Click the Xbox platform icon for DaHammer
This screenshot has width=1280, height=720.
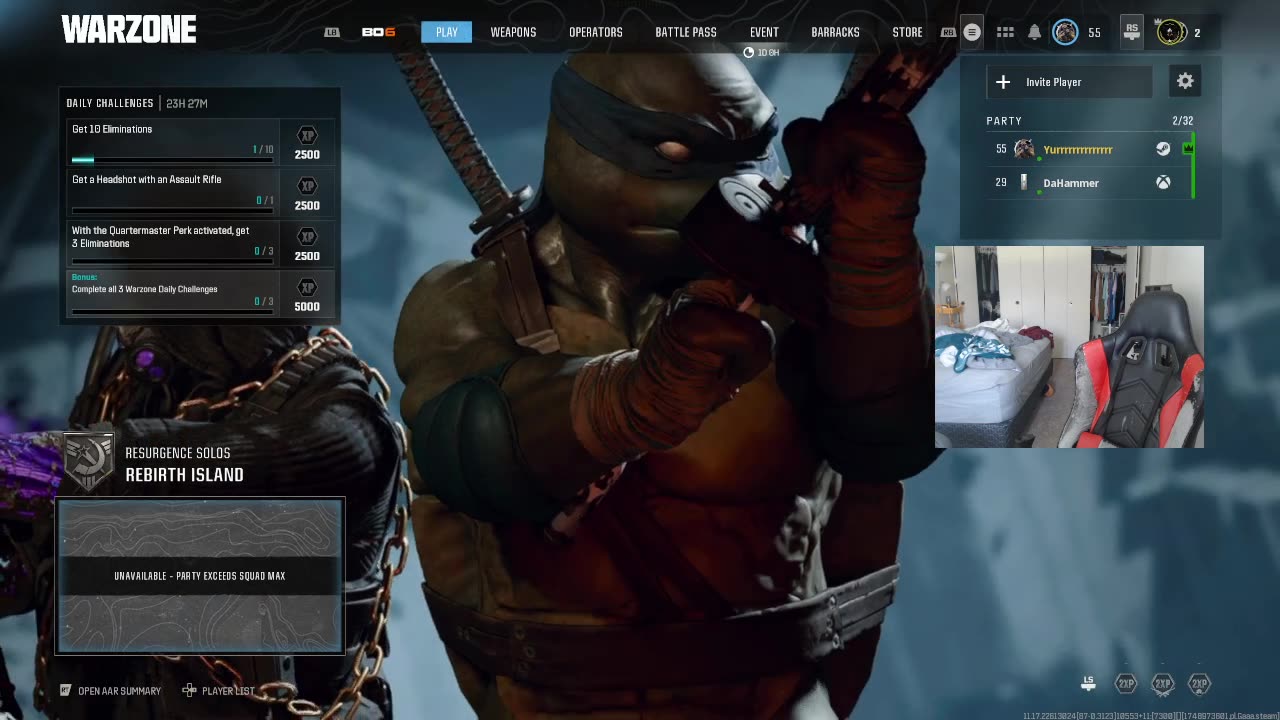tap(1163, 183)
